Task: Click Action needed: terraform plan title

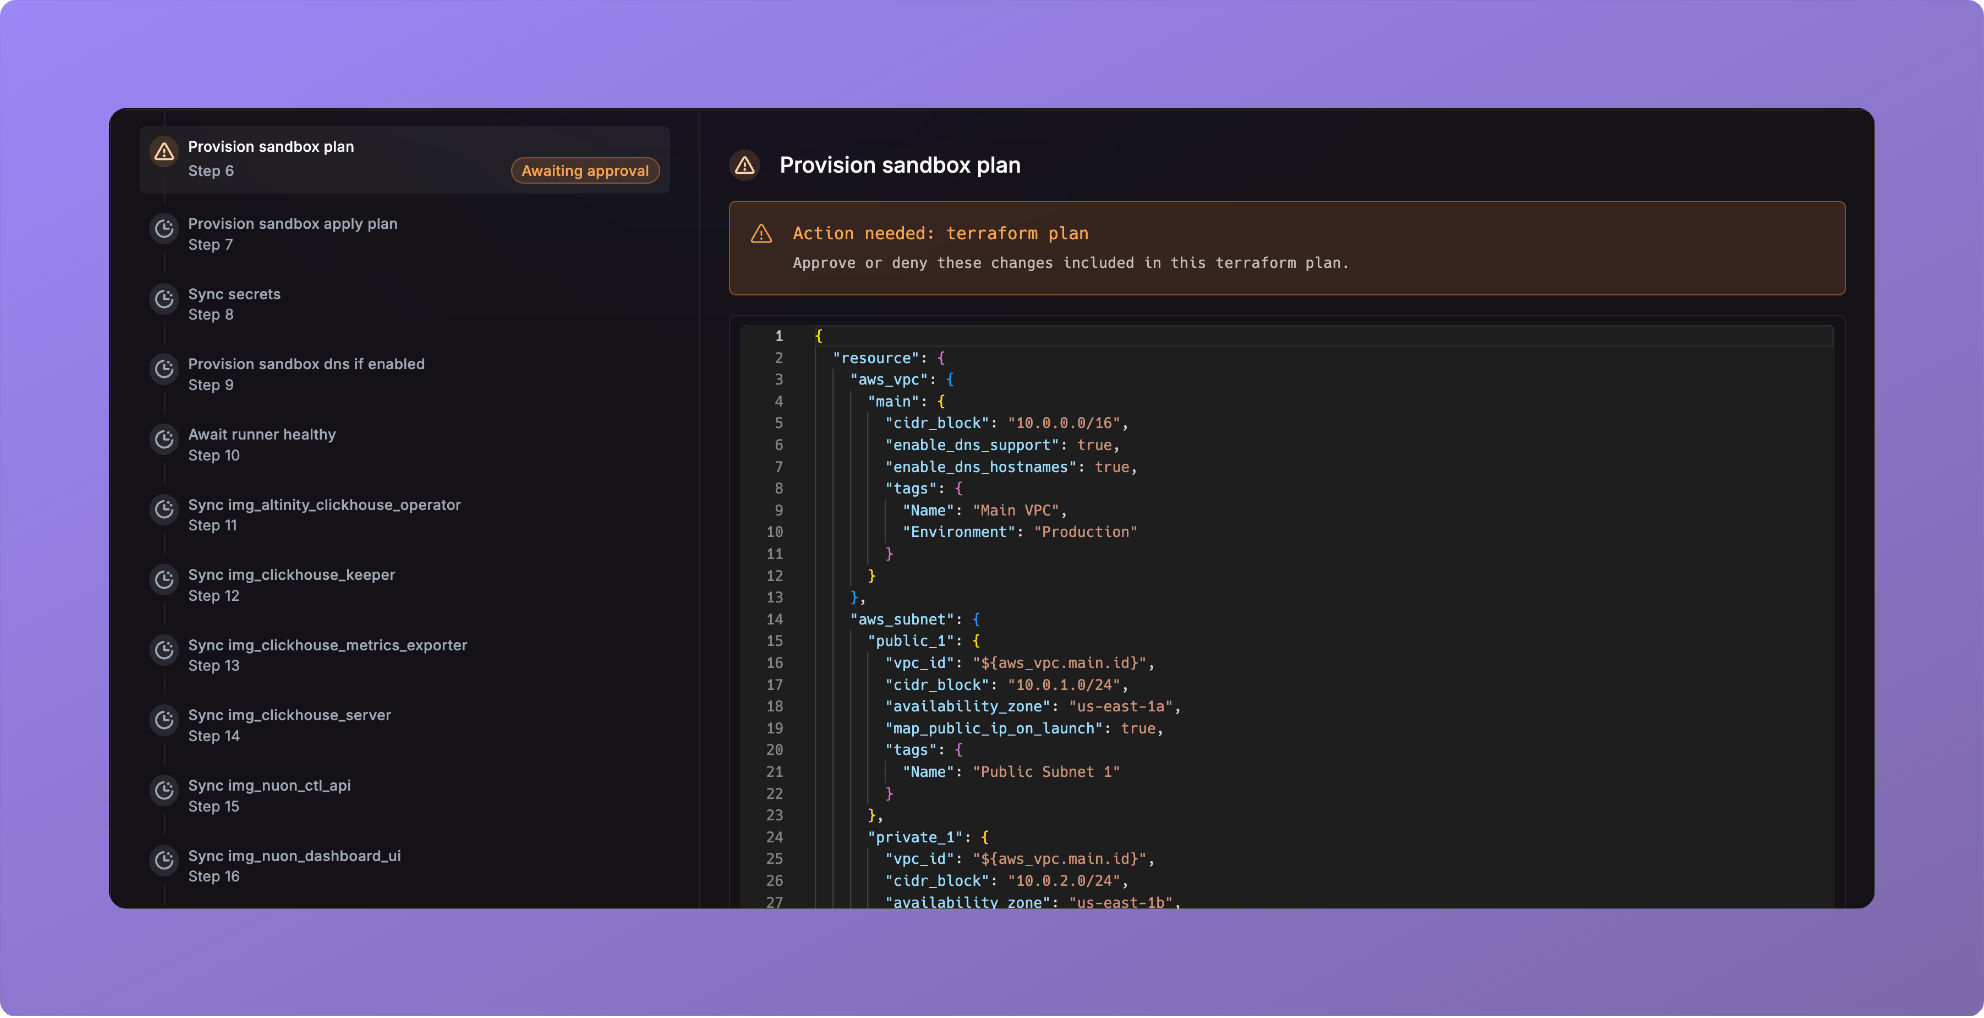Action: pos(940,233)
